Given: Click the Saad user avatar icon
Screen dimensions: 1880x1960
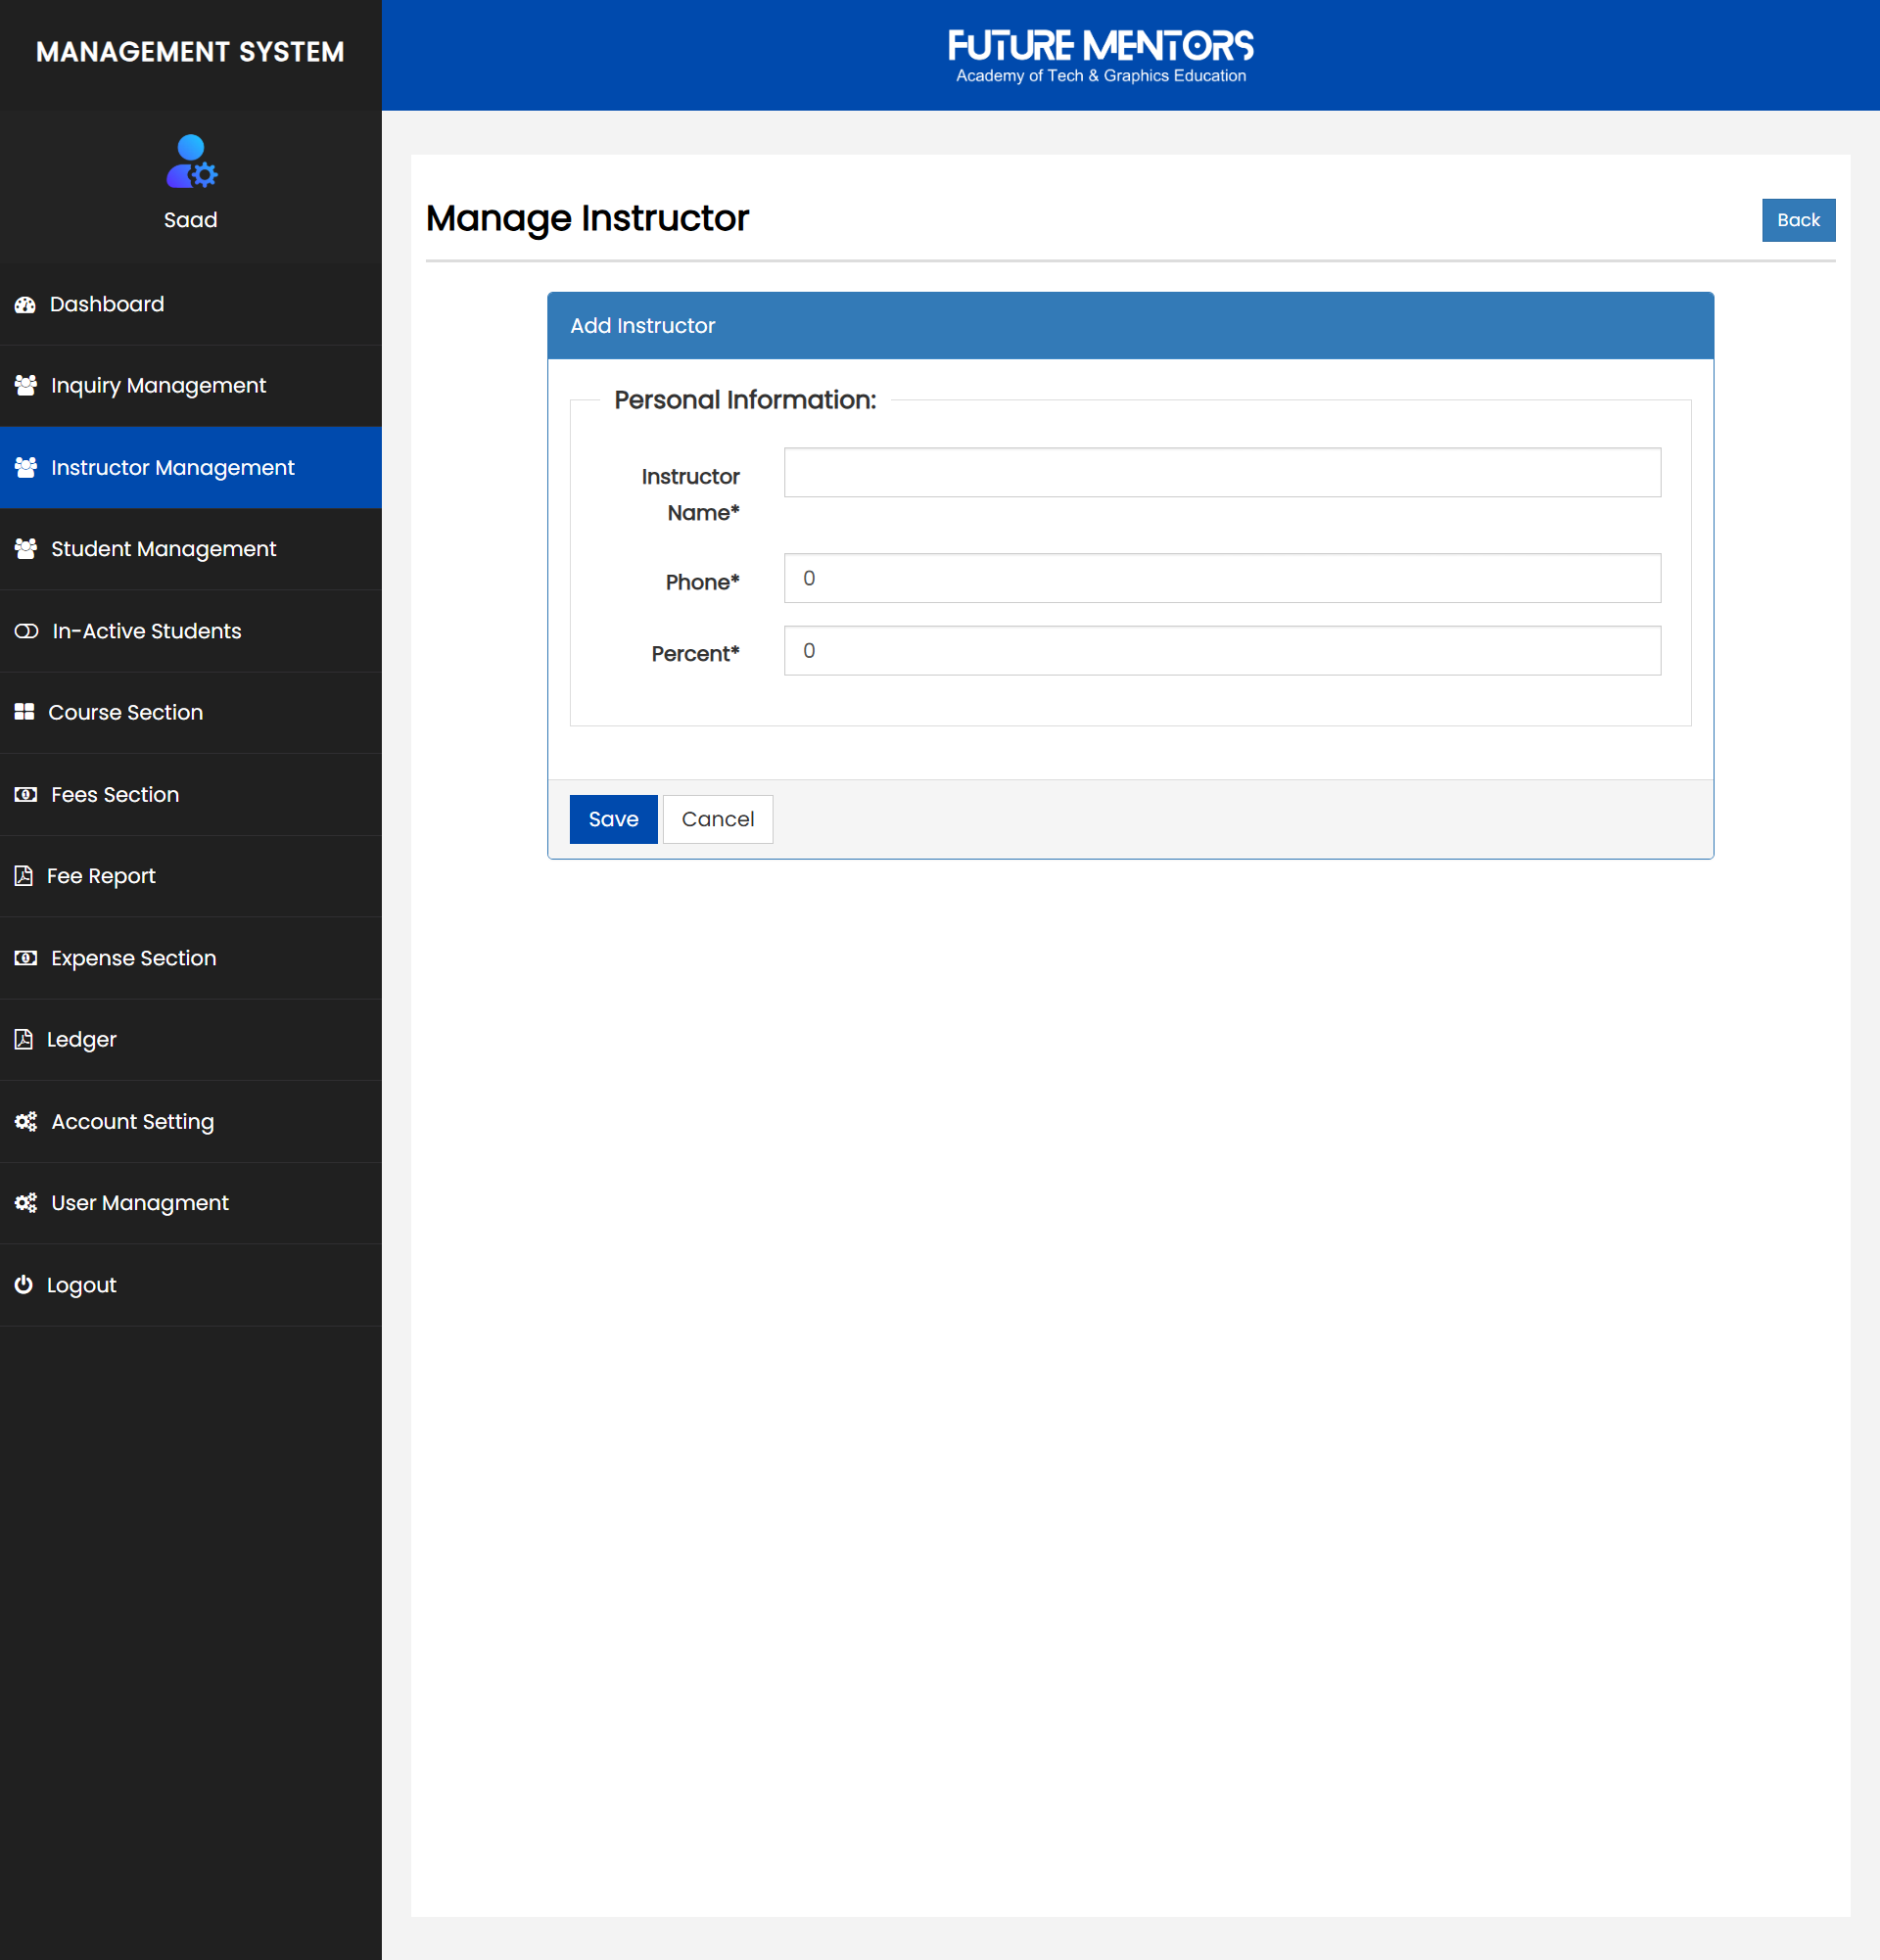Looking at the screenshot, I should click(x=191, y=162).
